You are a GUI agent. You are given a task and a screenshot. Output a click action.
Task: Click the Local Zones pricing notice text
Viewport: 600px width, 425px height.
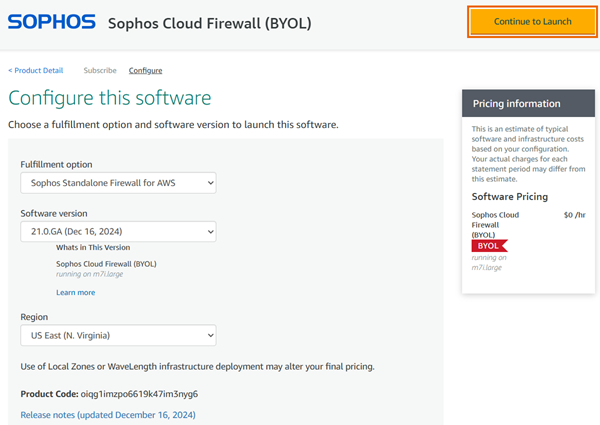point(197,367)
